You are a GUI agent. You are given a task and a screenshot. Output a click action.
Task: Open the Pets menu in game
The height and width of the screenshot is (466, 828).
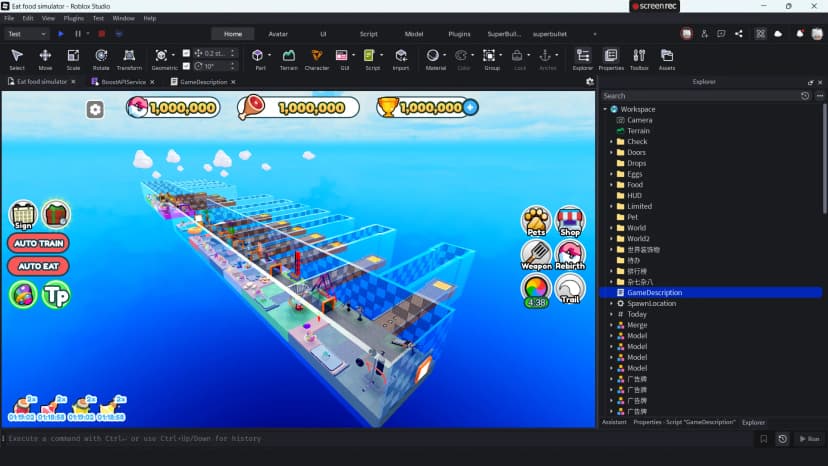point(536,221)
